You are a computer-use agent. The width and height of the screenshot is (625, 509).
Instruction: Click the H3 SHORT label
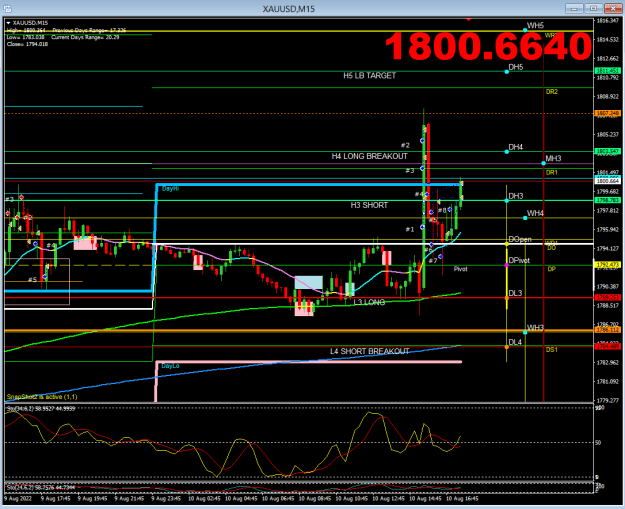pyautogui.click(x=369, y=205)
